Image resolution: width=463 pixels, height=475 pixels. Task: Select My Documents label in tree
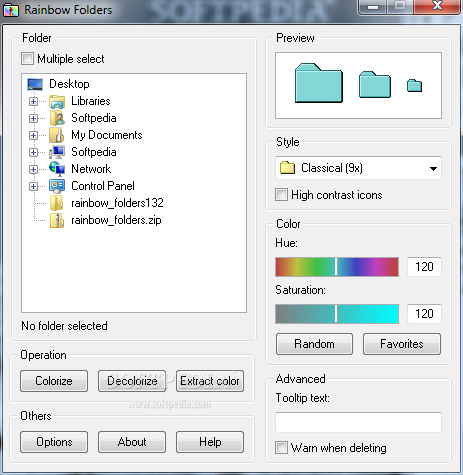coord(107,135)
